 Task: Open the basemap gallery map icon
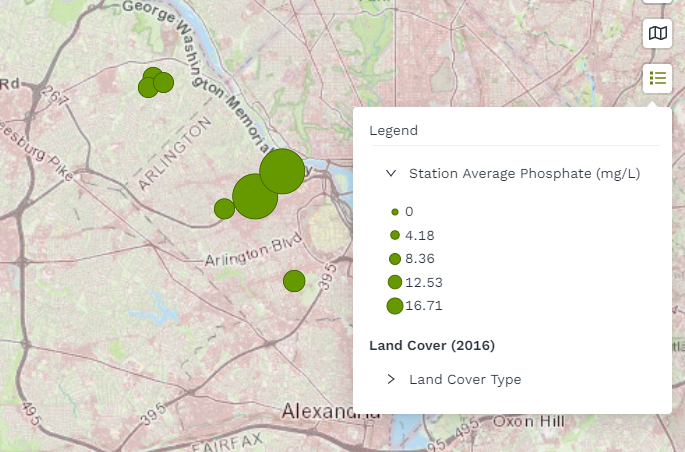(x=657, y=34)
